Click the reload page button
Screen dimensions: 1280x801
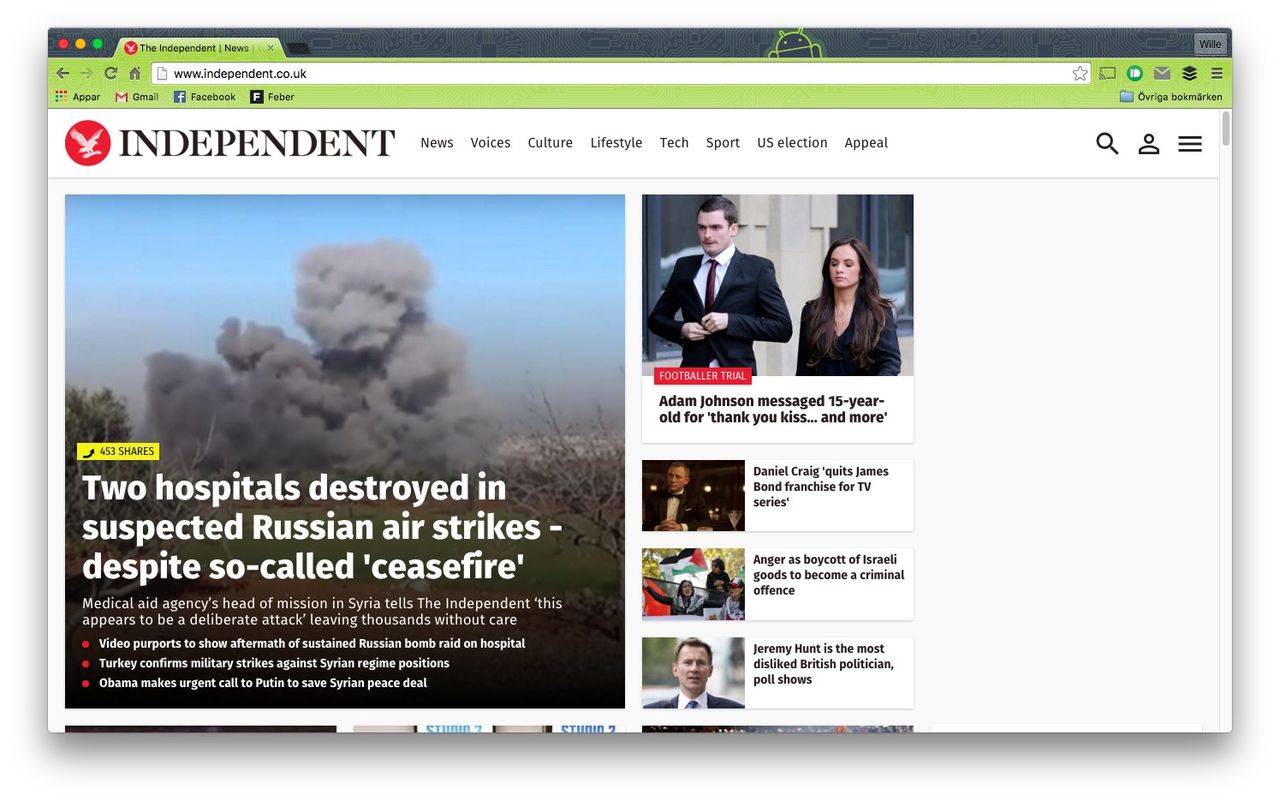coord(110,73)
